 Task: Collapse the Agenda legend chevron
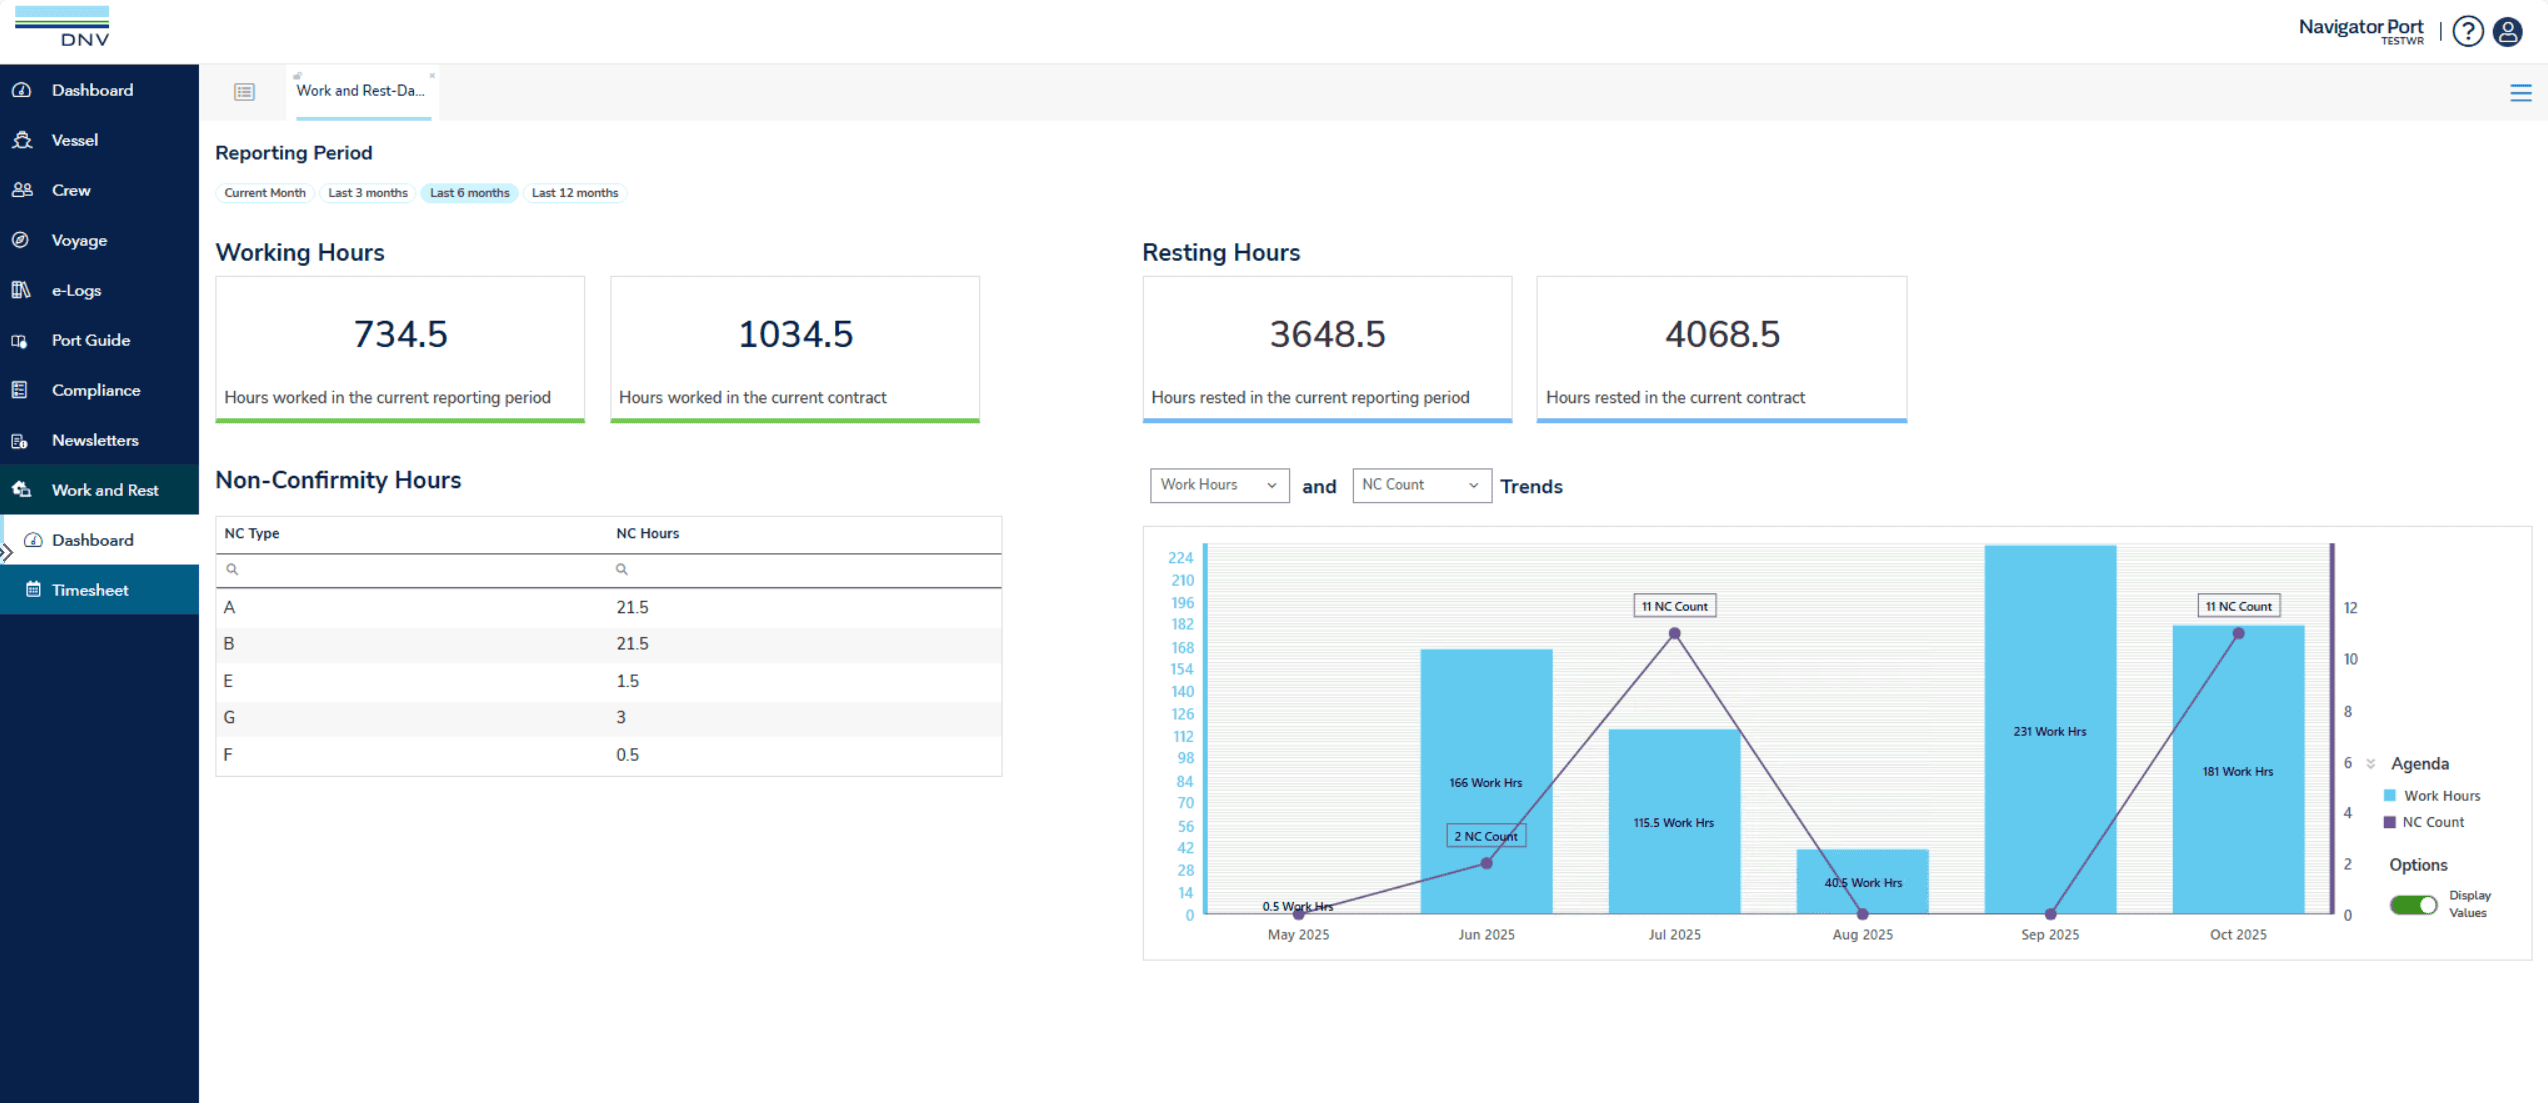pyautogui.click(x=2370, y=764)
